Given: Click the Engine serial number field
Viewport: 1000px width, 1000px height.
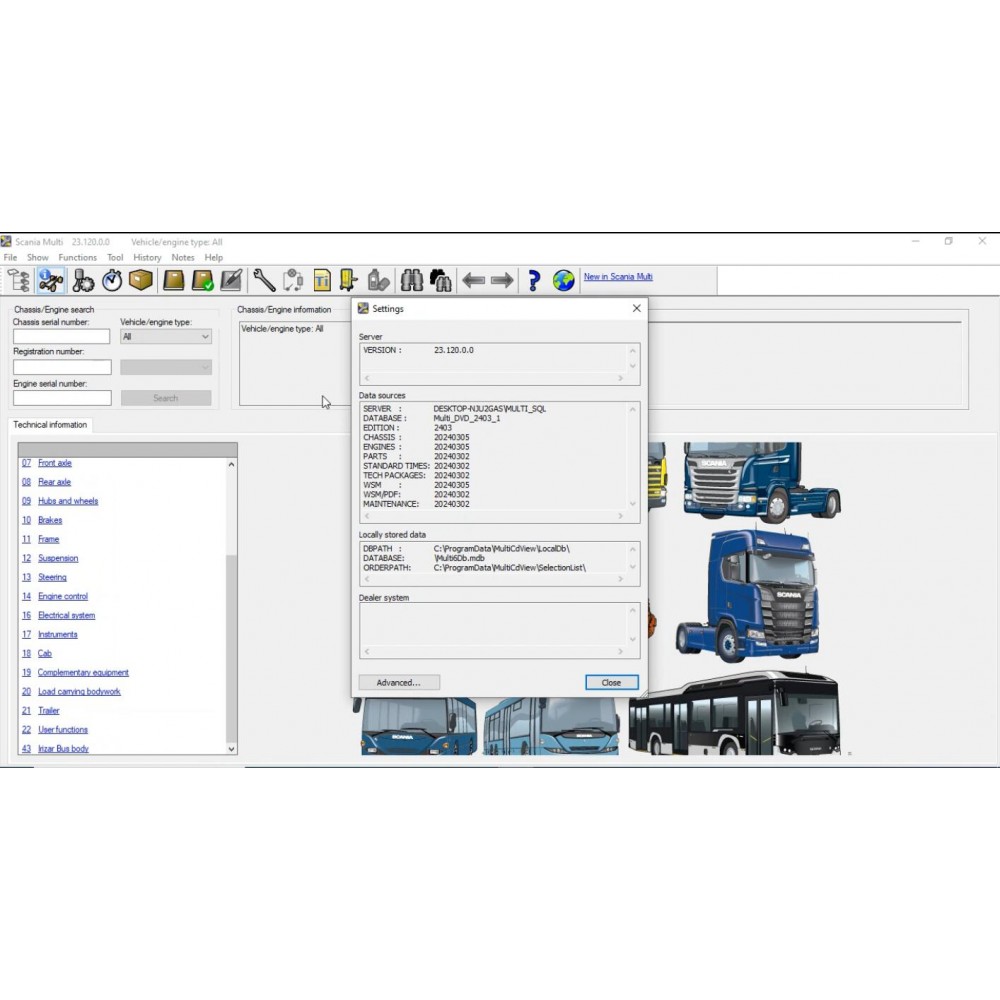Looking at the screenshot, I should 62,398.
